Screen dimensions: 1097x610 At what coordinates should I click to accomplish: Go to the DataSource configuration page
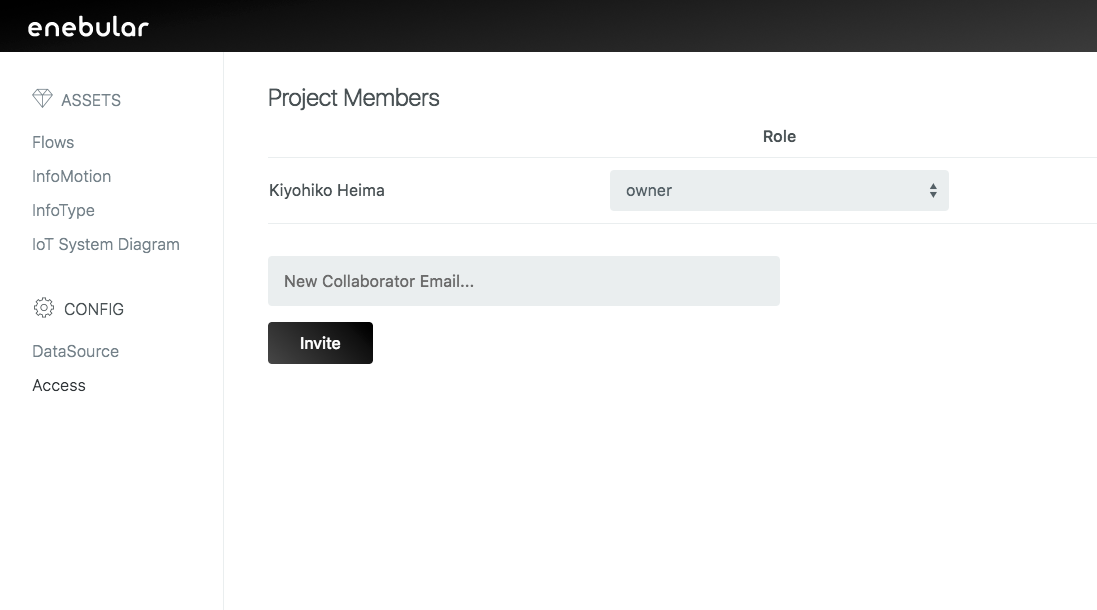(x=75, y=351)
